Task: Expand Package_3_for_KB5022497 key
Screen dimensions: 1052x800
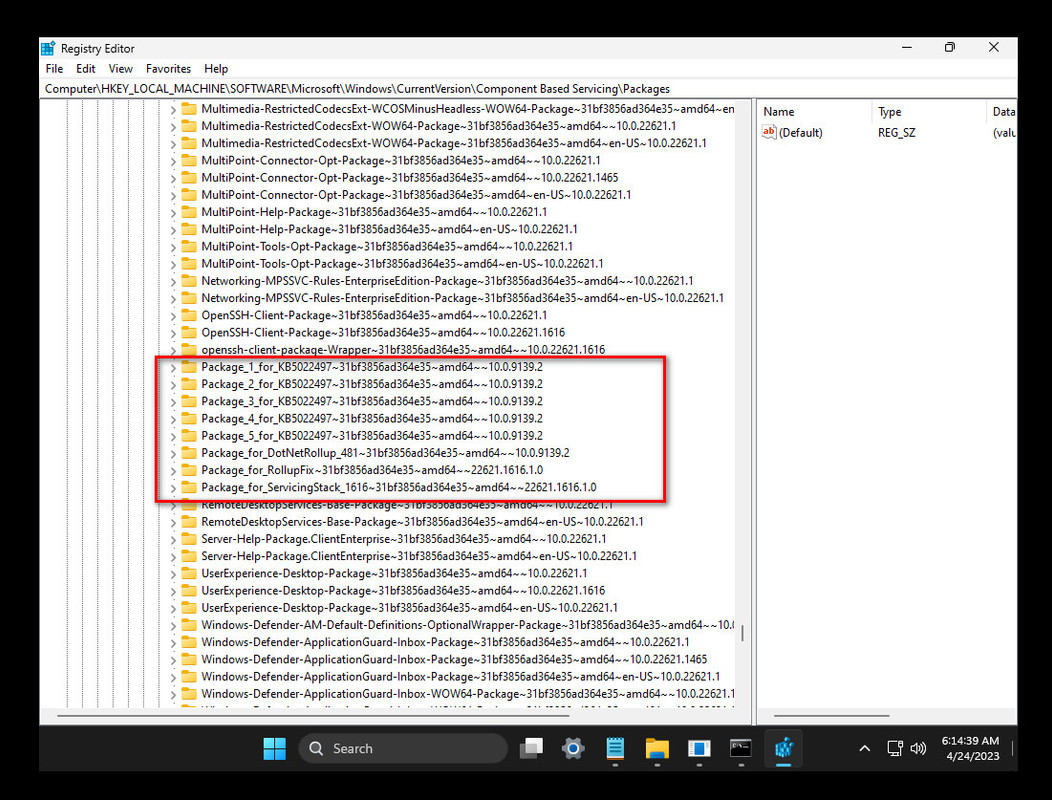Action: tap(172, 402)
